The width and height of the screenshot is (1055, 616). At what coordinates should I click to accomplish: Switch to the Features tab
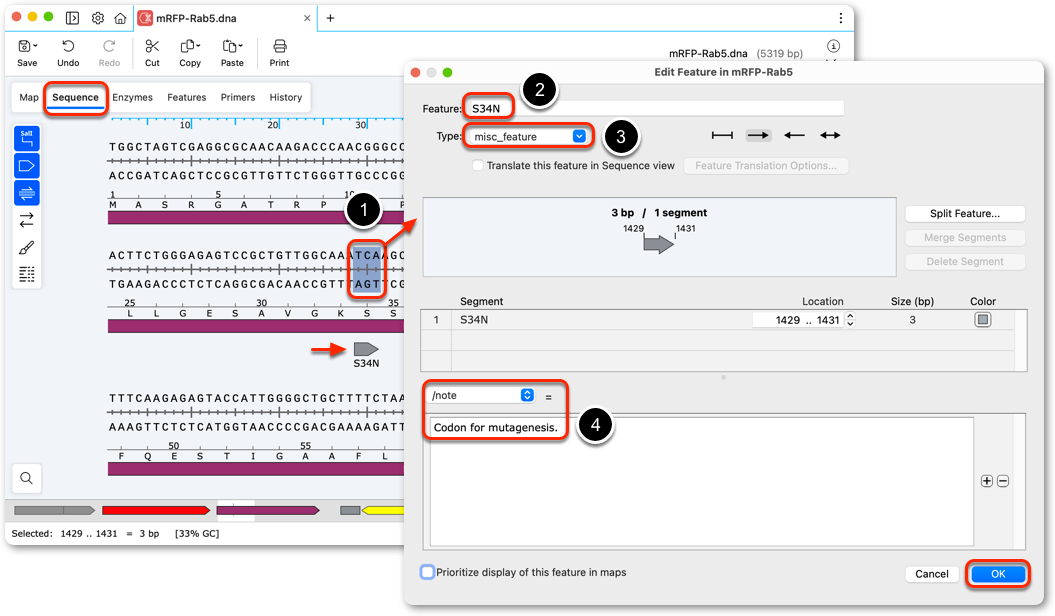coord(186,98)
